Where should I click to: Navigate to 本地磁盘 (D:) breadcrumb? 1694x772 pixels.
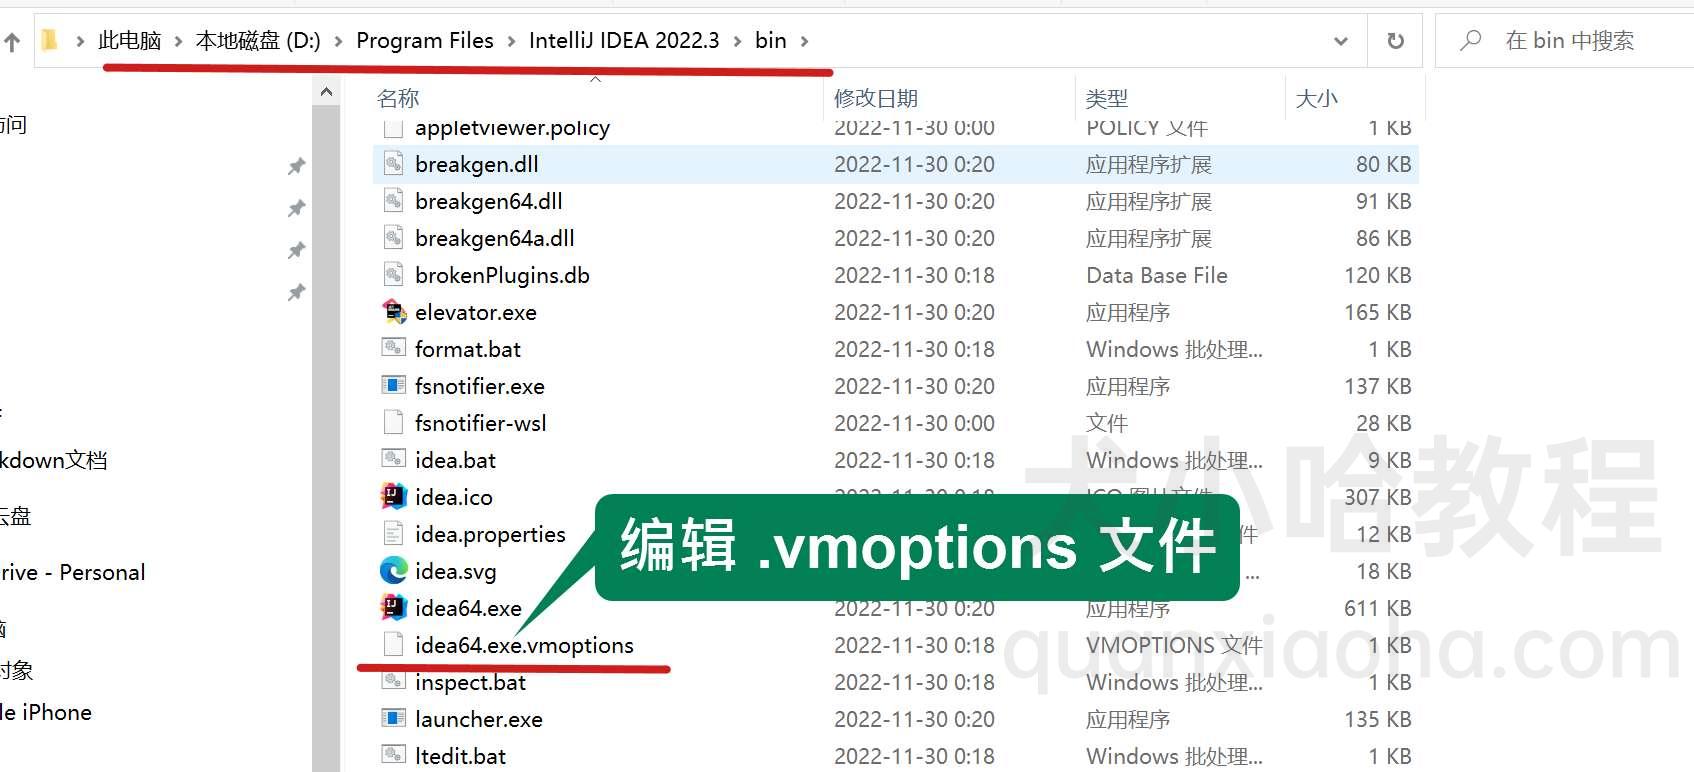point(258,40)
